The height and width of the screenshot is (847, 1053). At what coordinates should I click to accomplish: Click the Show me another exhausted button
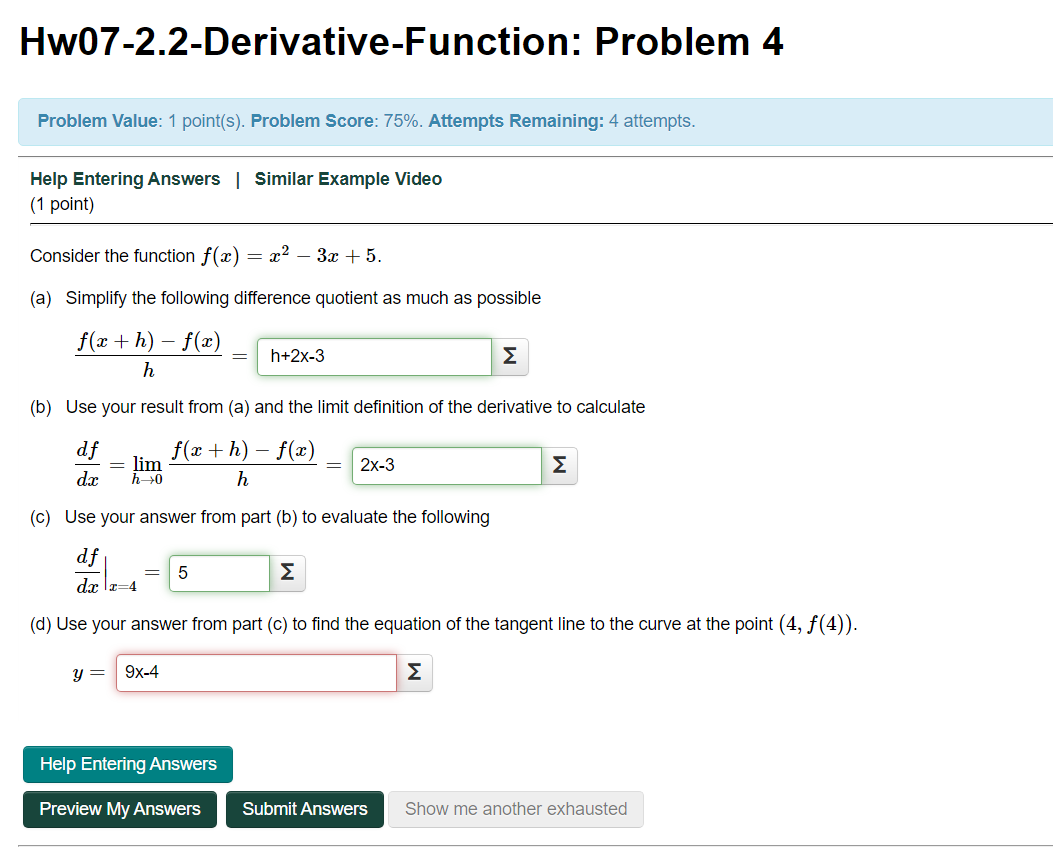click(516, 809)
